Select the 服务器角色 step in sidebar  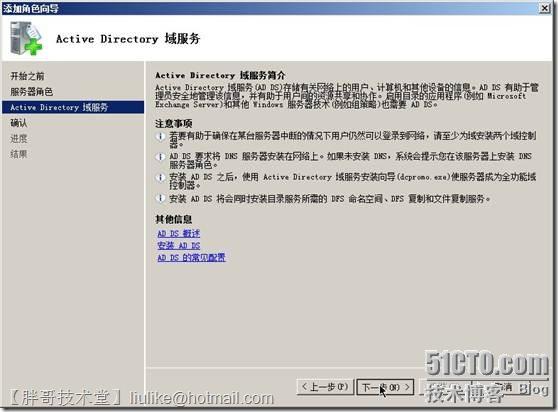tap(31, 92)
